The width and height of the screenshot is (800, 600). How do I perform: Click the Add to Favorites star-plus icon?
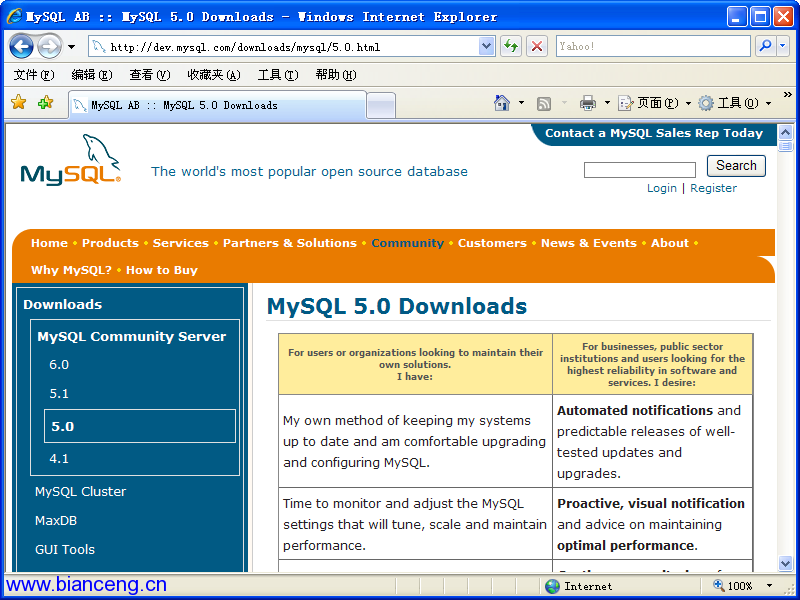pos(45,103)
